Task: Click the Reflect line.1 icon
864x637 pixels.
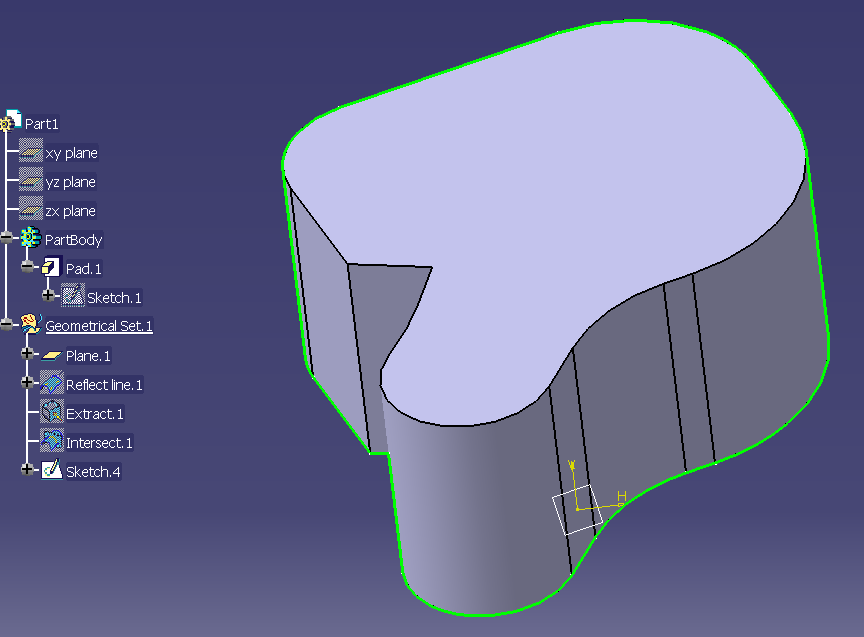Action: [x=52, y=382]
